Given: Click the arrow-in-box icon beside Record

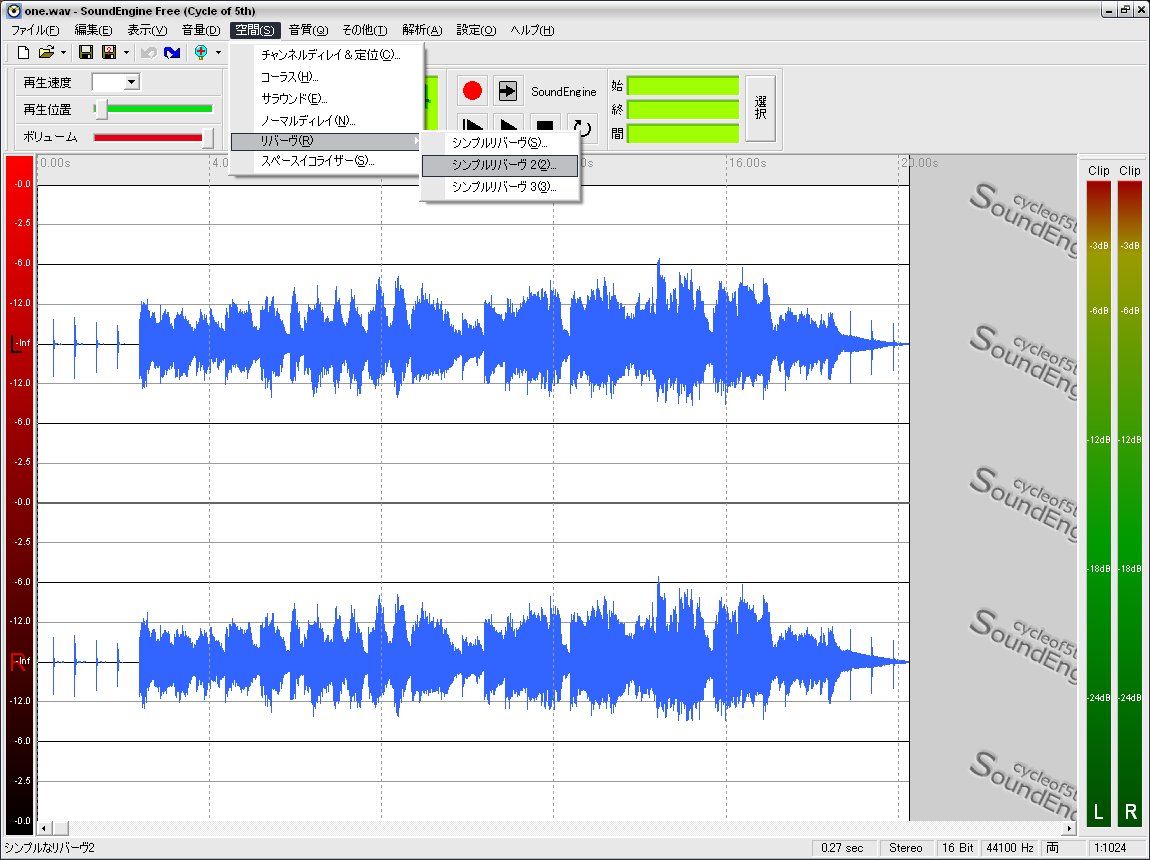Looking at the screenshot, I should click(x=508, y=91).
